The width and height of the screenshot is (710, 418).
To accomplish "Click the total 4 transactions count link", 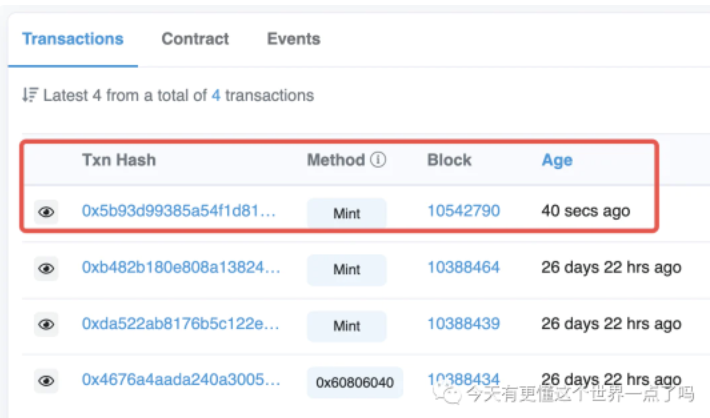I will (216, 95).
